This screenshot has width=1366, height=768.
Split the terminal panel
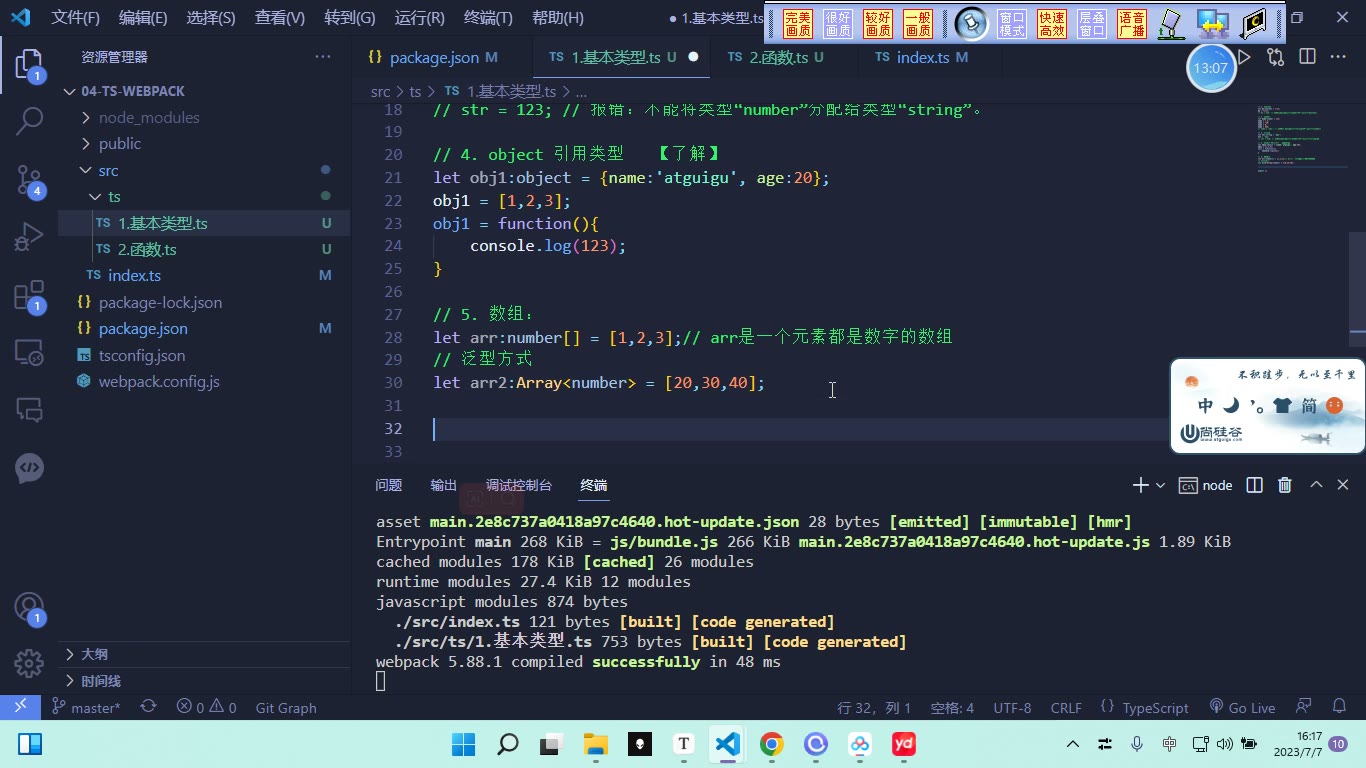tap(1254, 485)
